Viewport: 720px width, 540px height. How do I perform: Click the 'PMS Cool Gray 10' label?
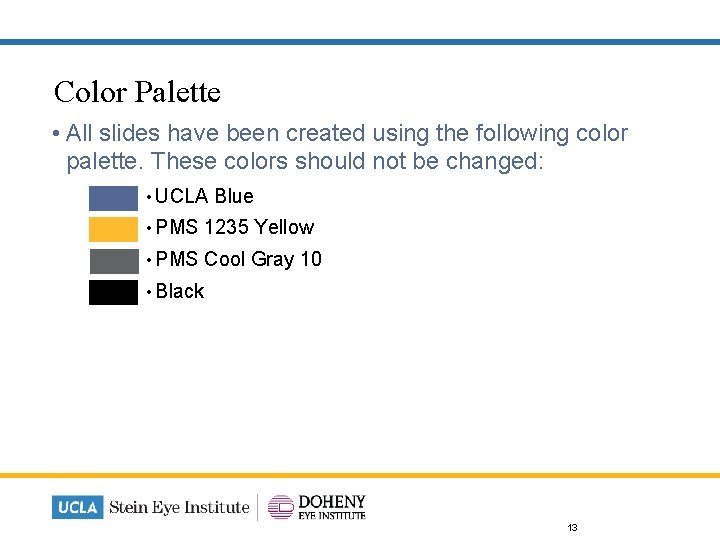[x=239, y=259]
